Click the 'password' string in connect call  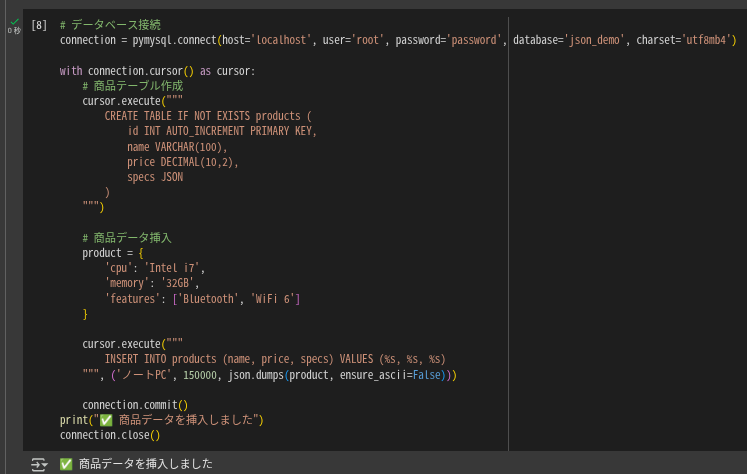pos(474,40)
